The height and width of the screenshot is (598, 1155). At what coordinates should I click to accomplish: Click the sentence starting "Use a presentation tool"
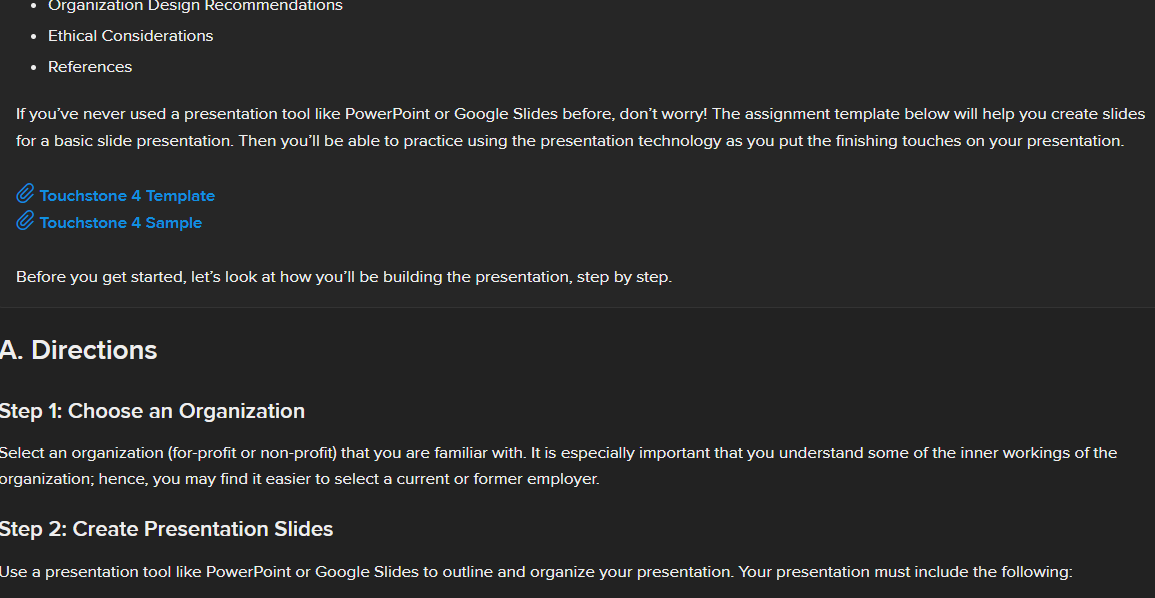pos(536,572)
